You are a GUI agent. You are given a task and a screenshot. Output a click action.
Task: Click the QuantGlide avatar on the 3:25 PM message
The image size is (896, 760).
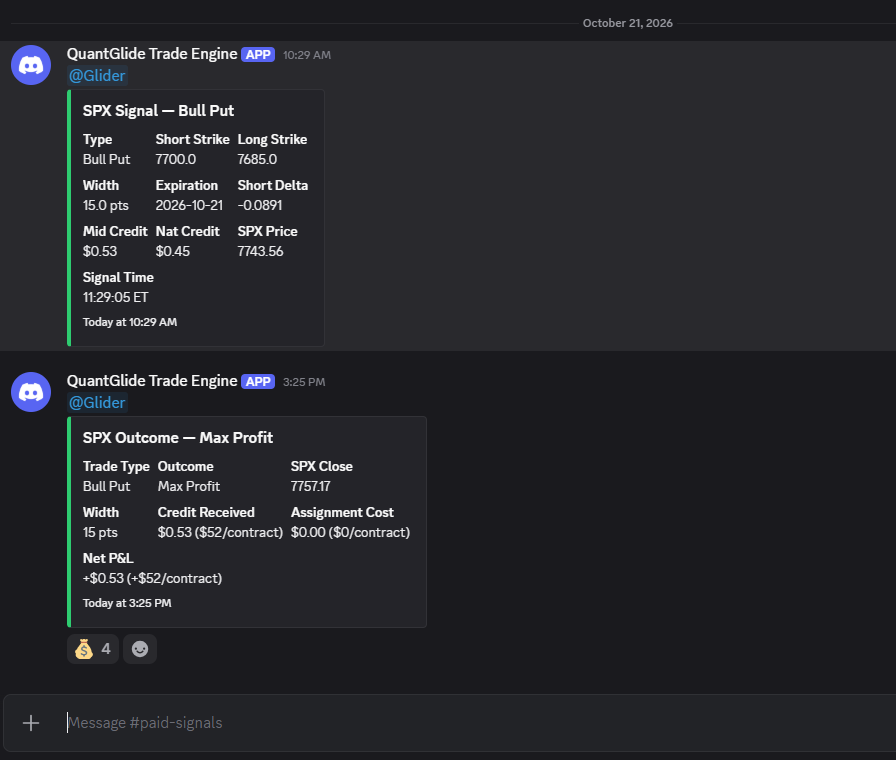pyautogui.click(x=31, y=392)
